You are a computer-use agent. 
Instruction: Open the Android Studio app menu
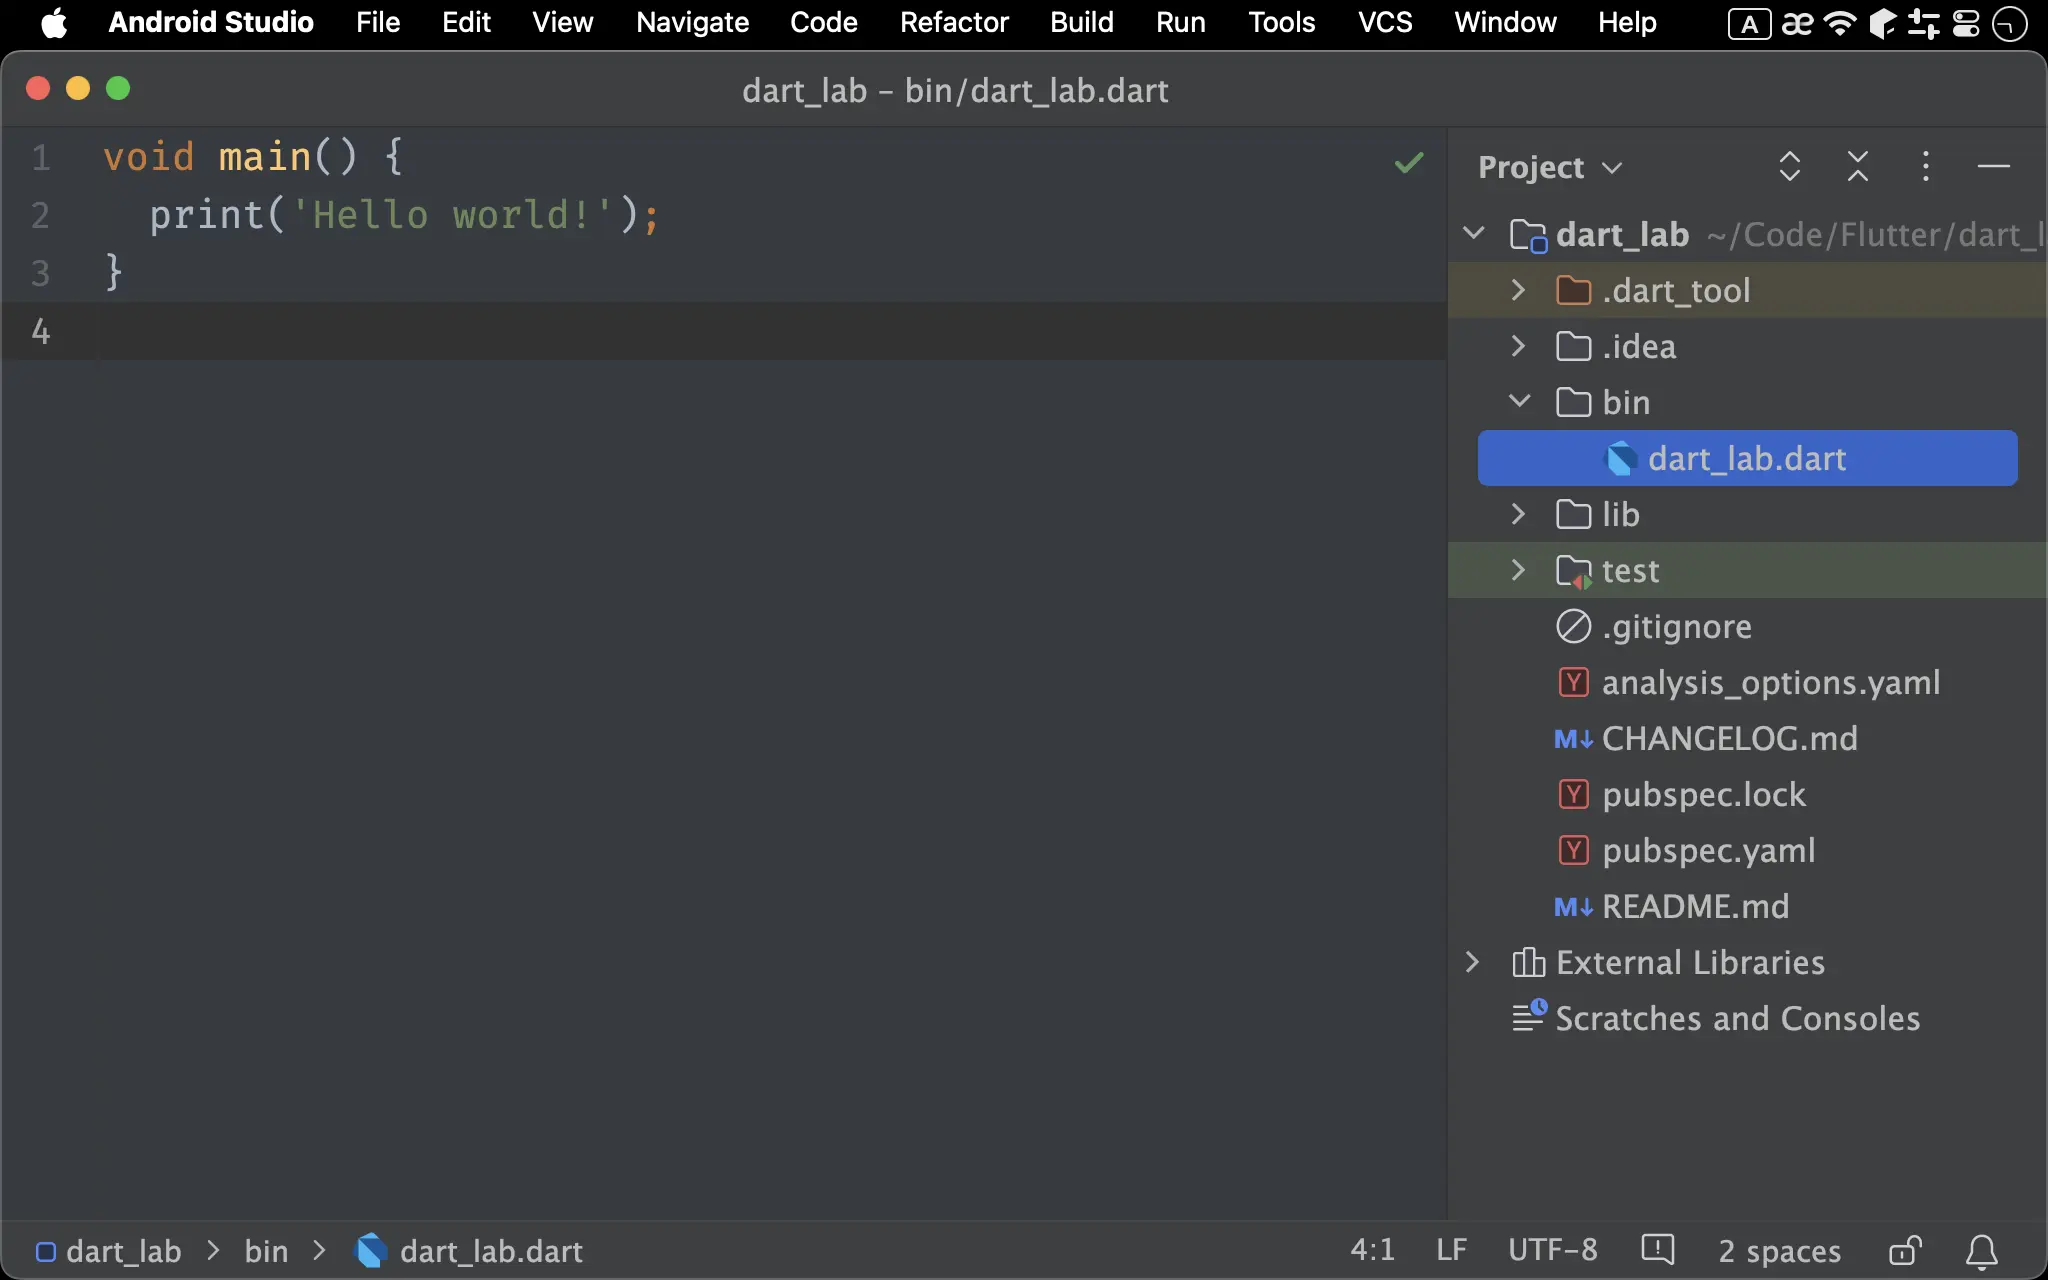(211, 22)
